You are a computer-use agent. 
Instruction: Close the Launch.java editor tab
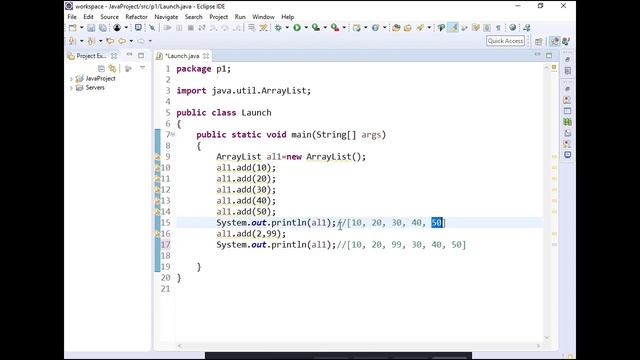click(x=206, y=56)
